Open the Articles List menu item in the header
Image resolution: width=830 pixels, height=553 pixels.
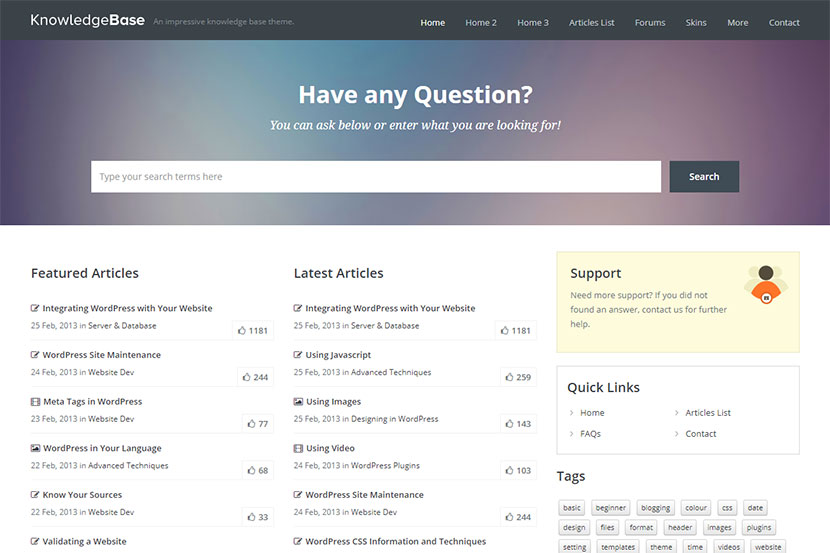[x=591, y=23]
